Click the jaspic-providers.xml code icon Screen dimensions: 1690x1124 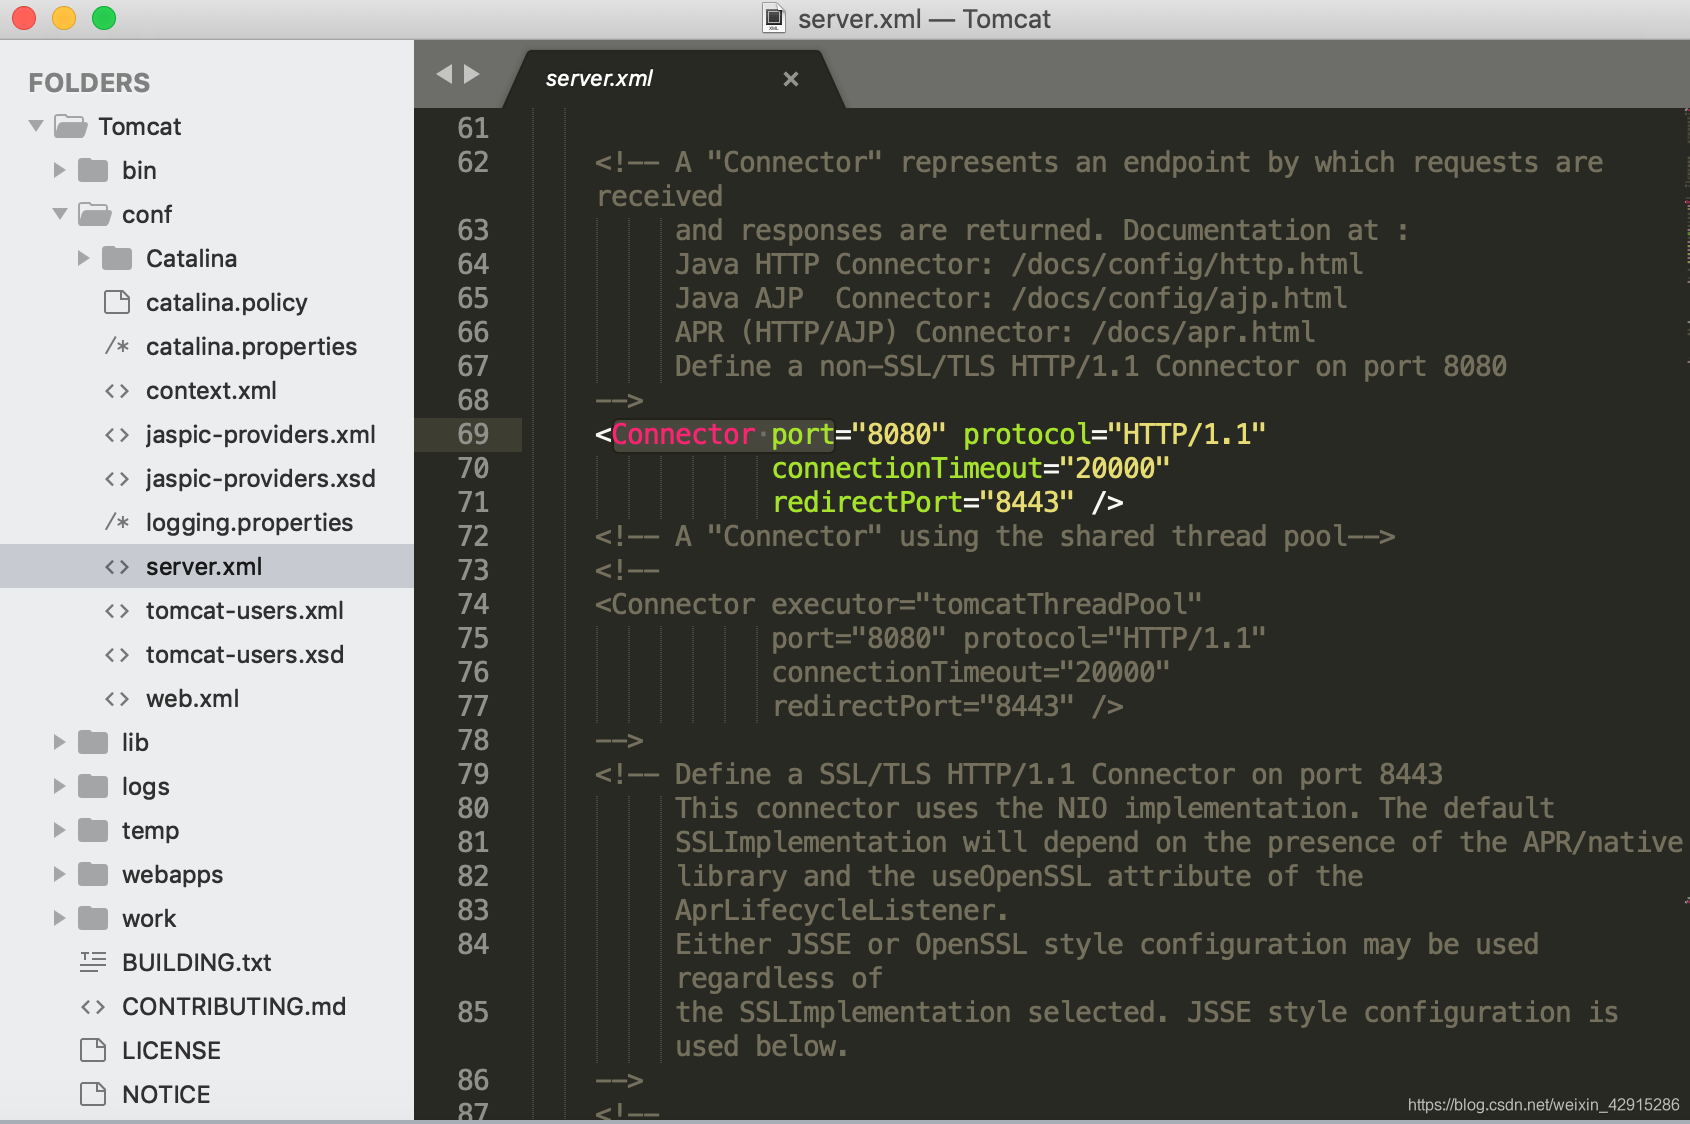point(117,434)
